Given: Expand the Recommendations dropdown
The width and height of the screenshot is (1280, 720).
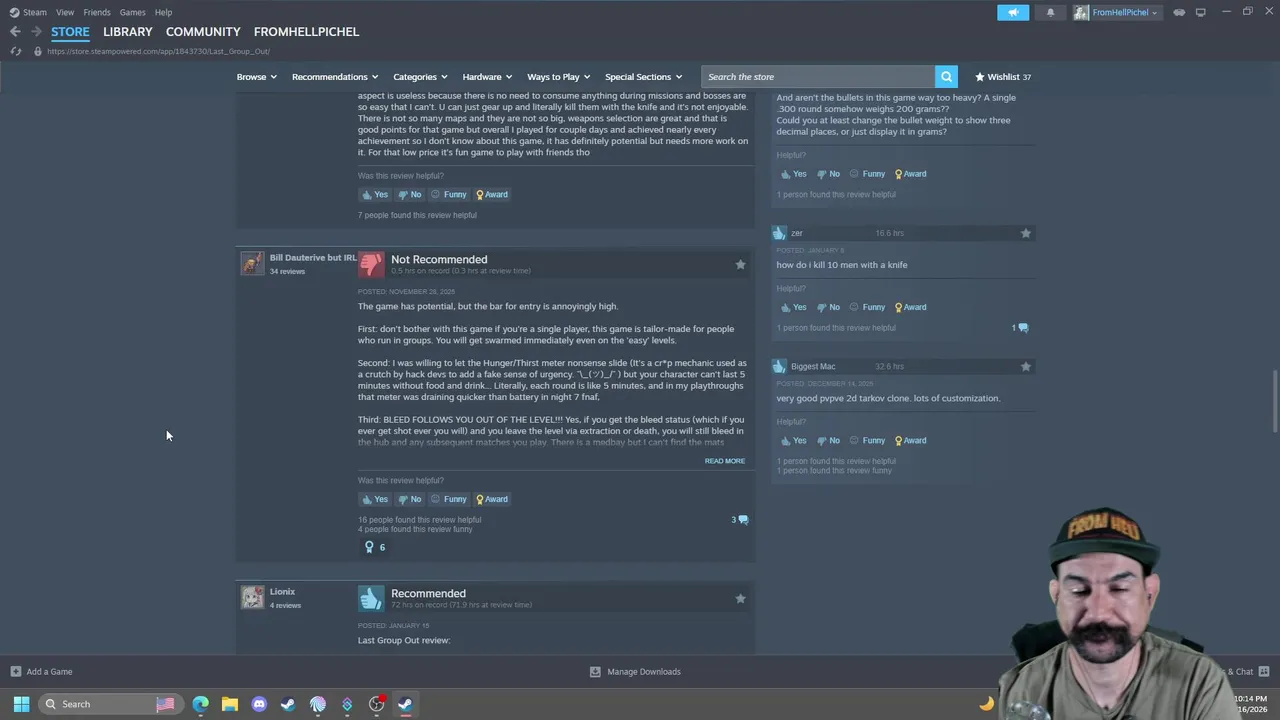Looking at the screenshot, I should click(335, 77).
